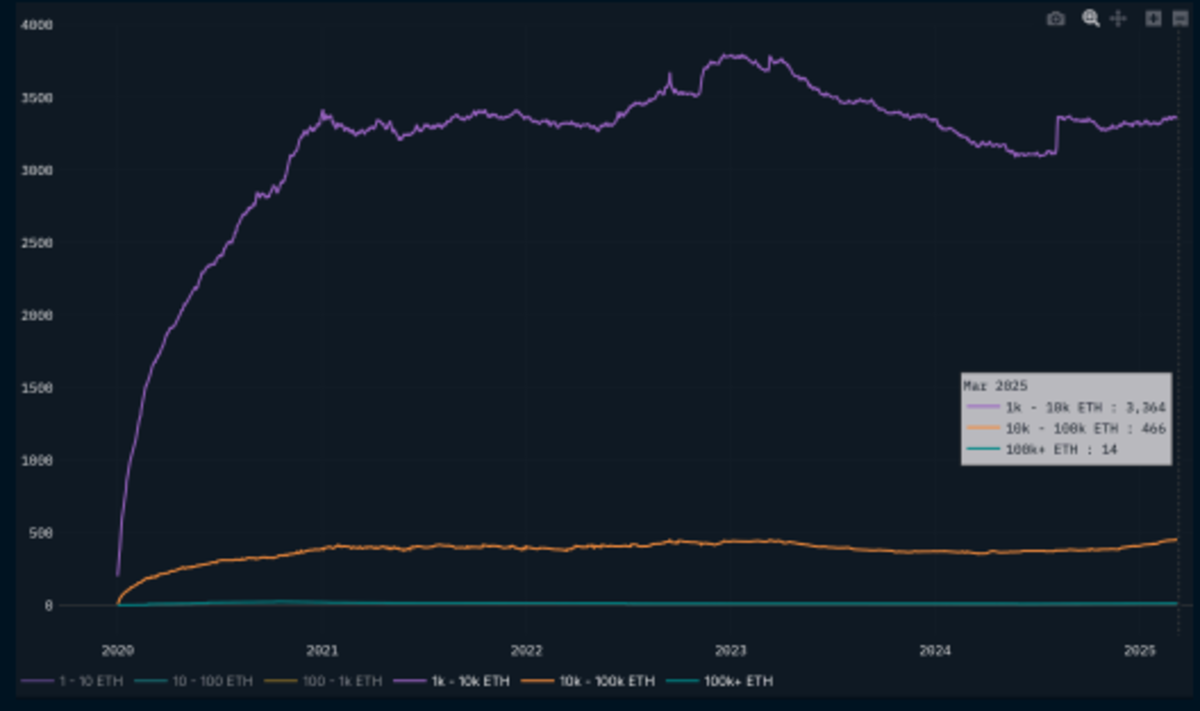The height and width of the screenshot is (711, 1200).
Task: Toggle the 100 - 1k ETH series visibility
Action: 340,680
